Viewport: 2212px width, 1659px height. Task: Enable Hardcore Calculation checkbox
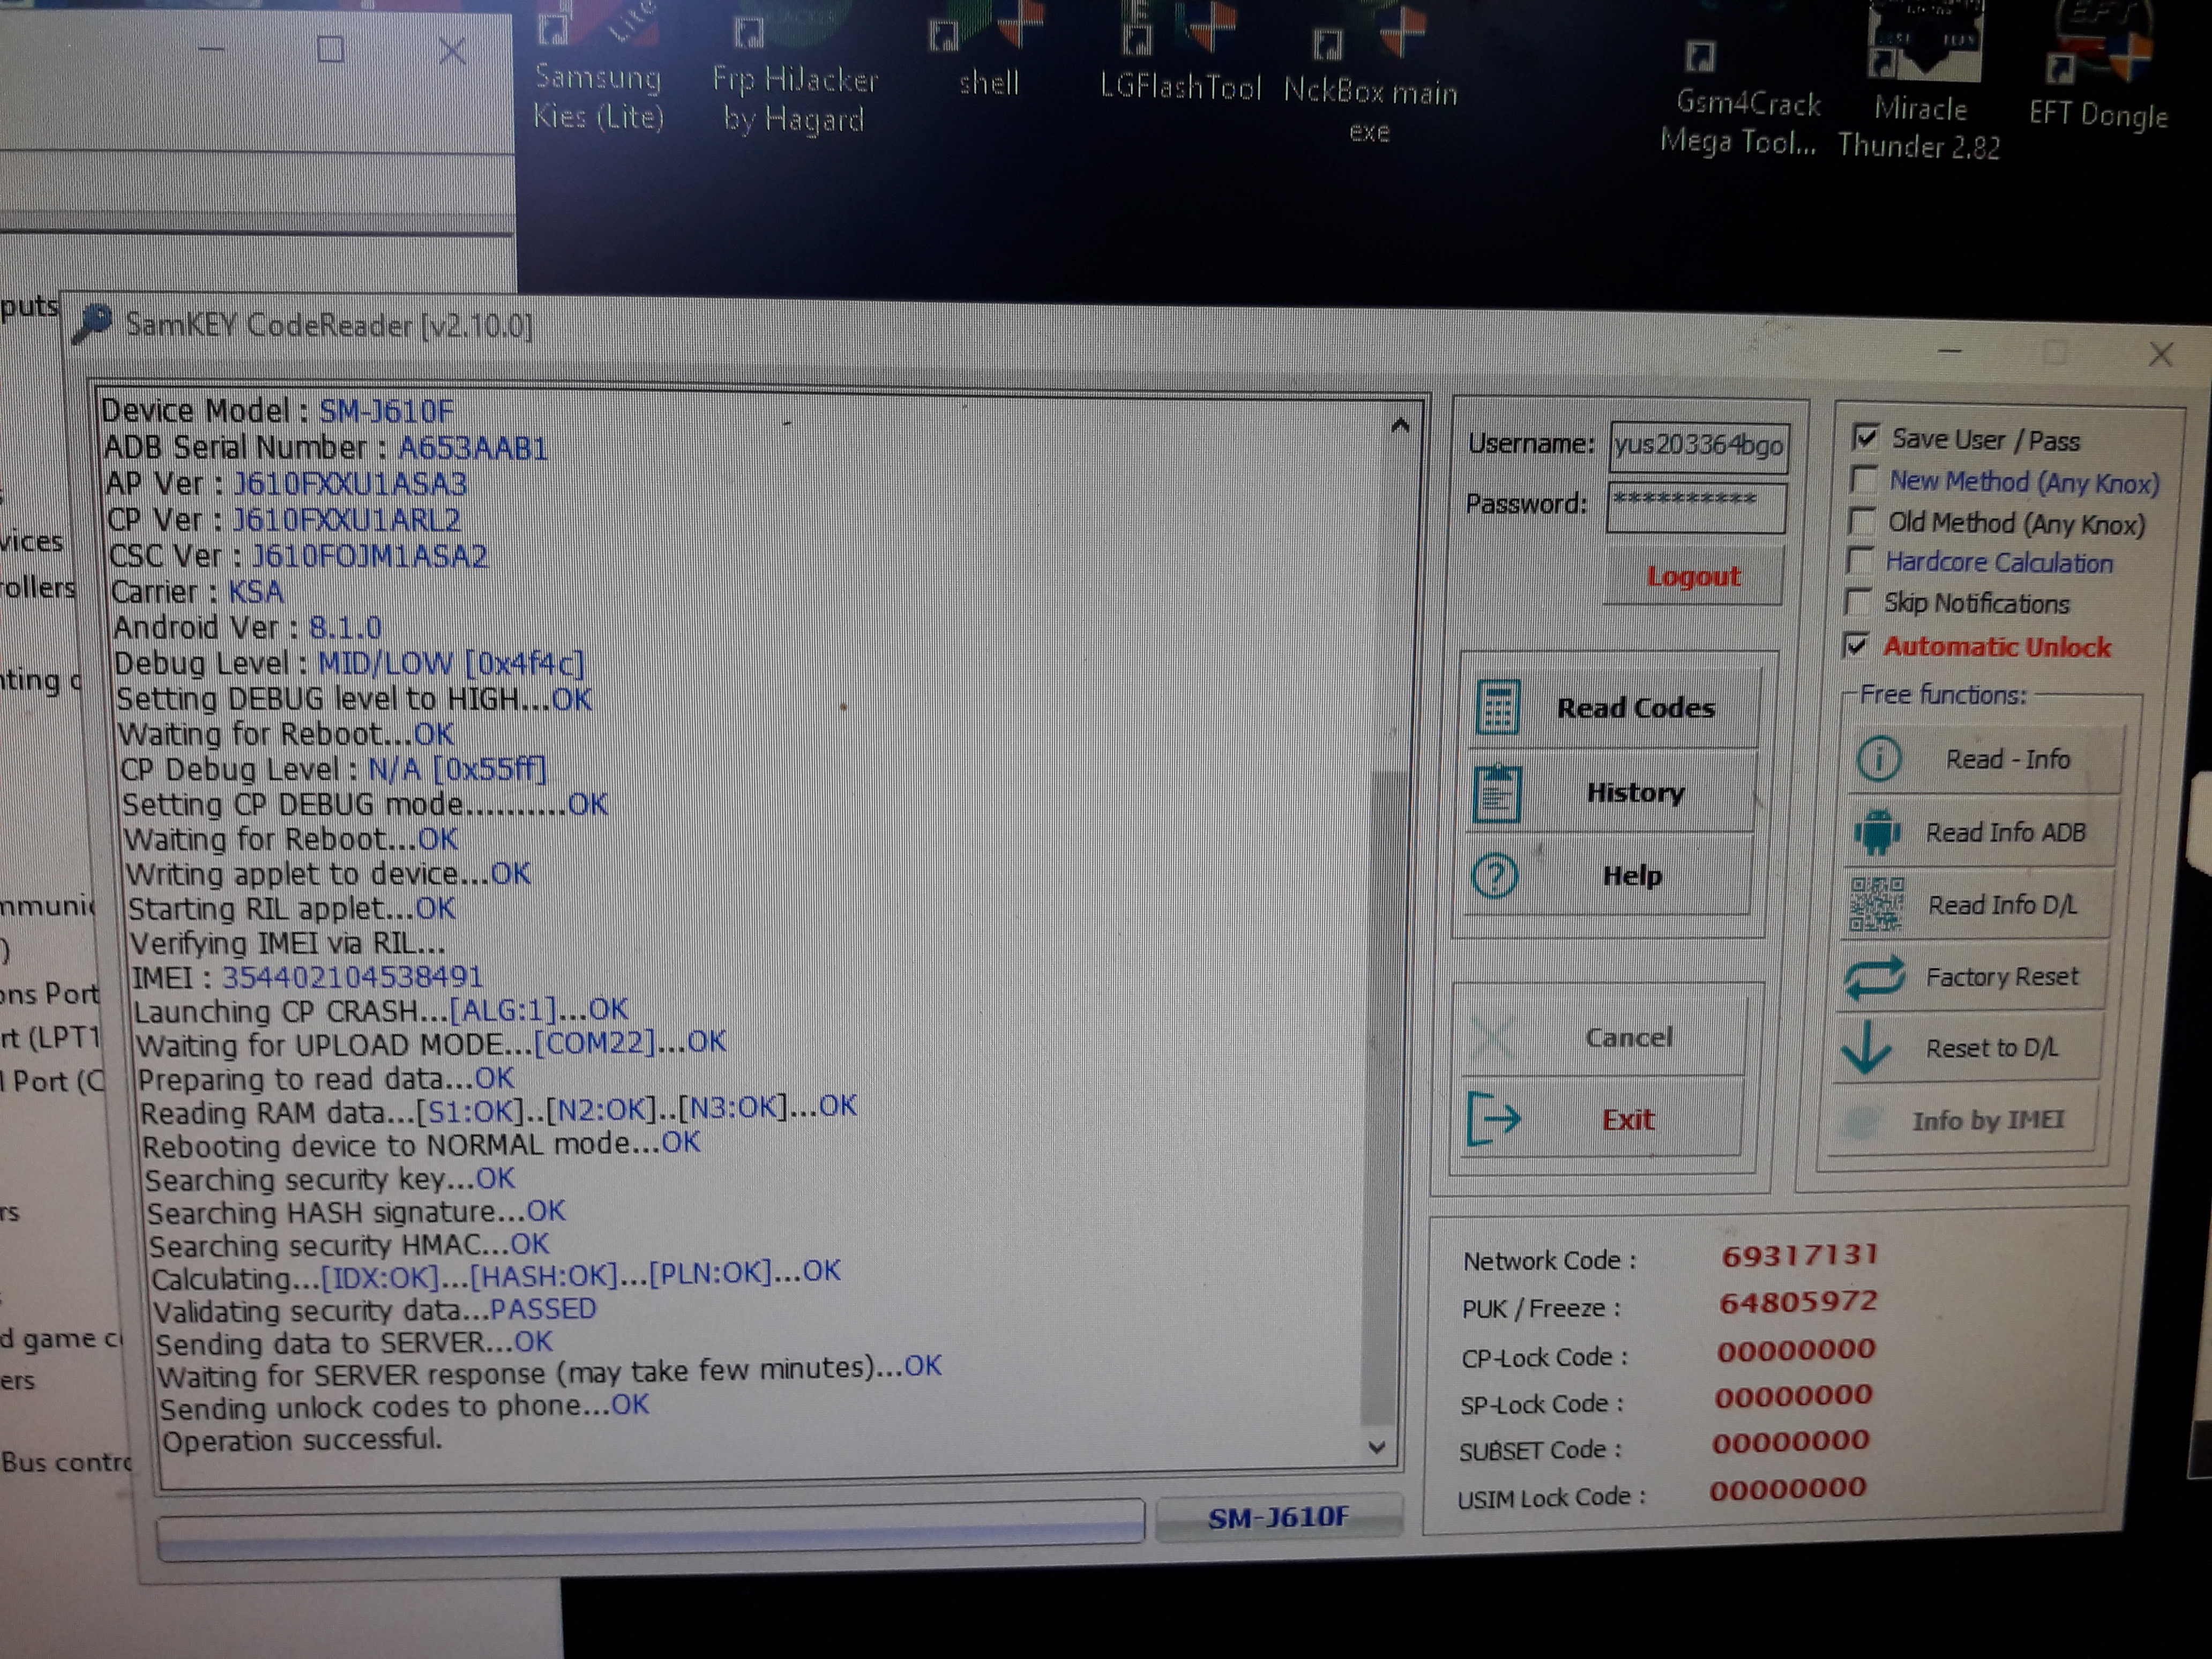coord(1859,561)
